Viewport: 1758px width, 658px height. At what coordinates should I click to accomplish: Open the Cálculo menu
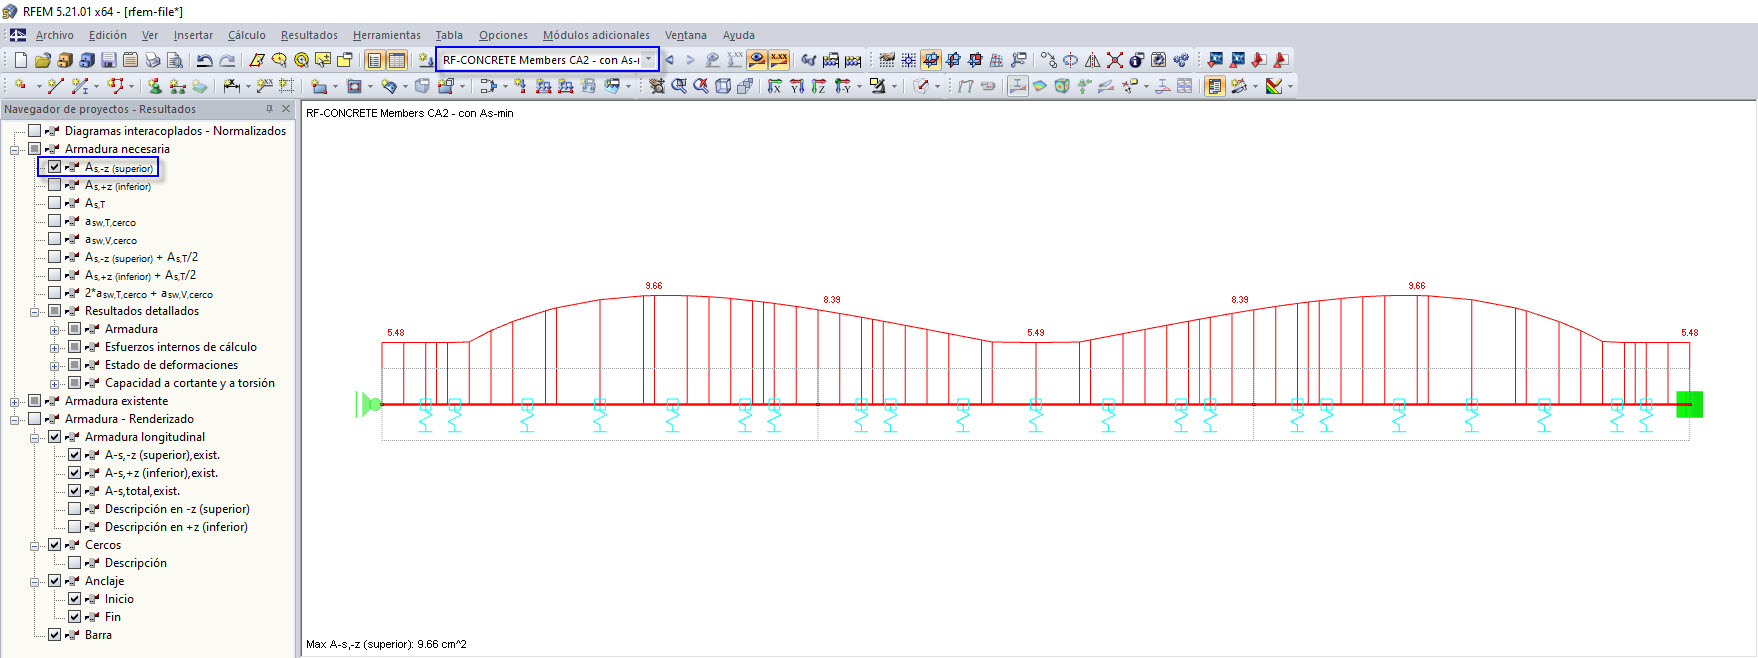[x=247, y=35]
